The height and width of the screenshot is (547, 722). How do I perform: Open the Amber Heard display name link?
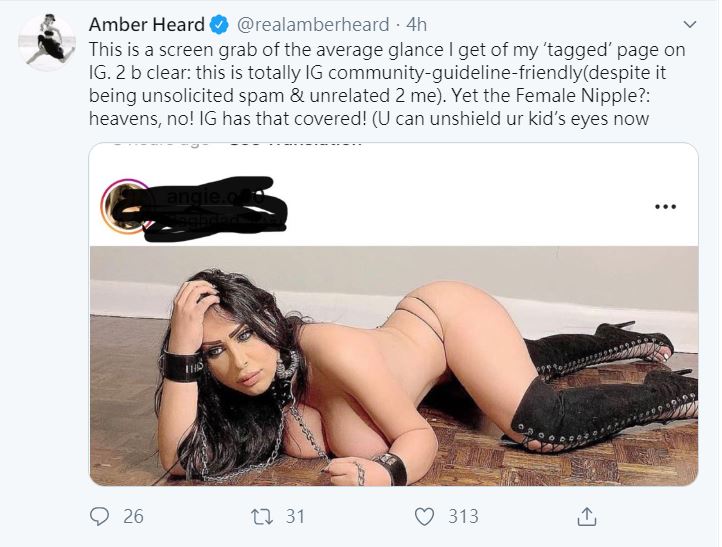(146, 24)
